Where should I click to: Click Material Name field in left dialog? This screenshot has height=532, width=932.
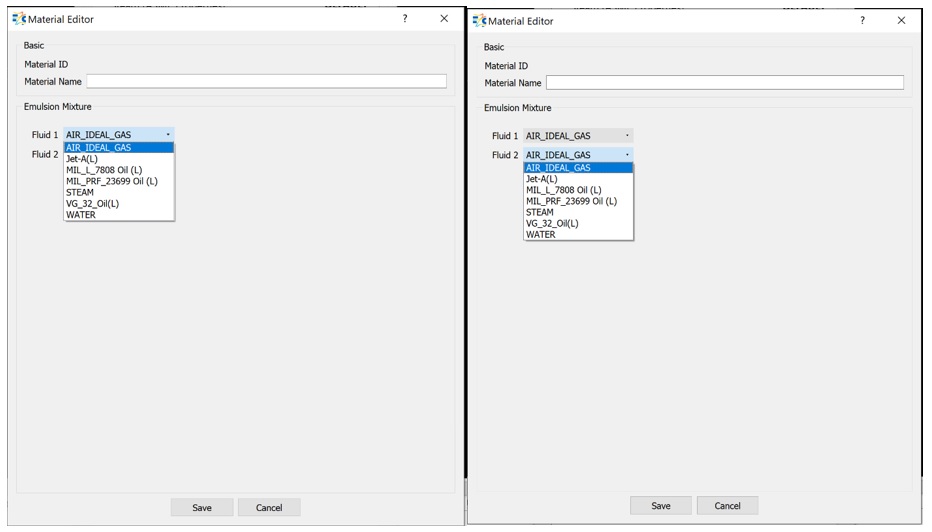coord(266,82)
